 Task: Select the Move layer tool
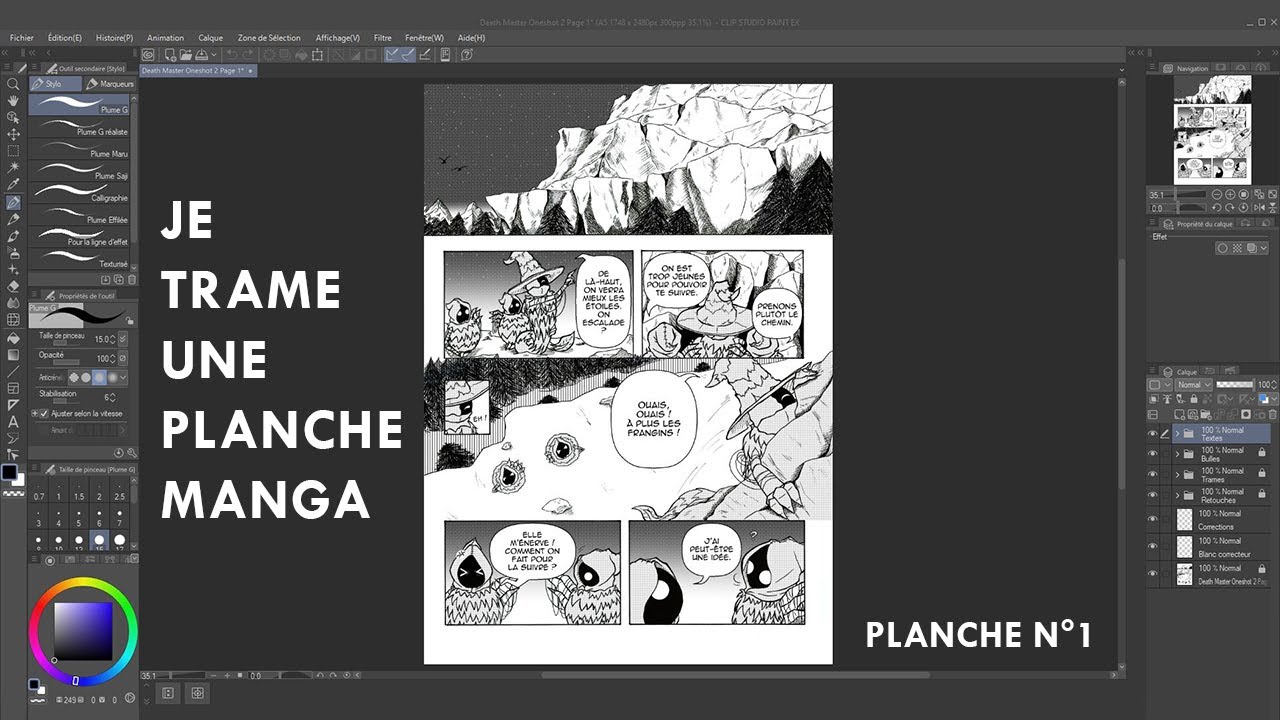click(x=13, y=134)
